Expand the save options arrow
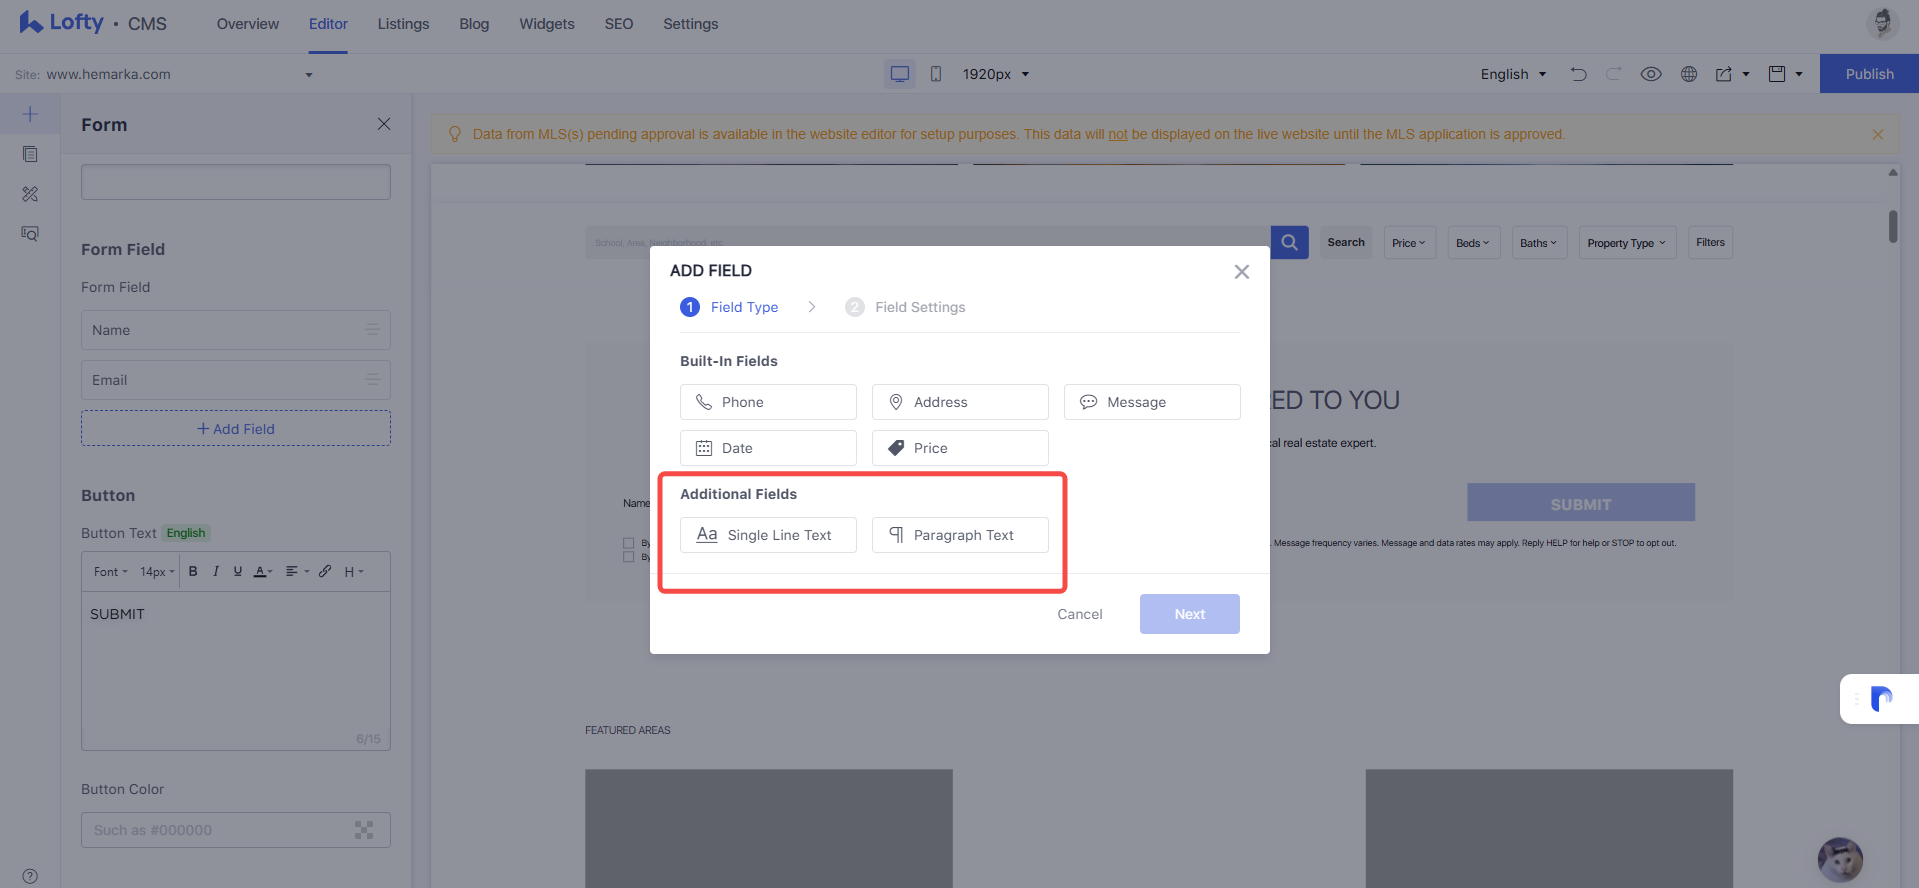Screen dimensions: 1919x888 1799,74
